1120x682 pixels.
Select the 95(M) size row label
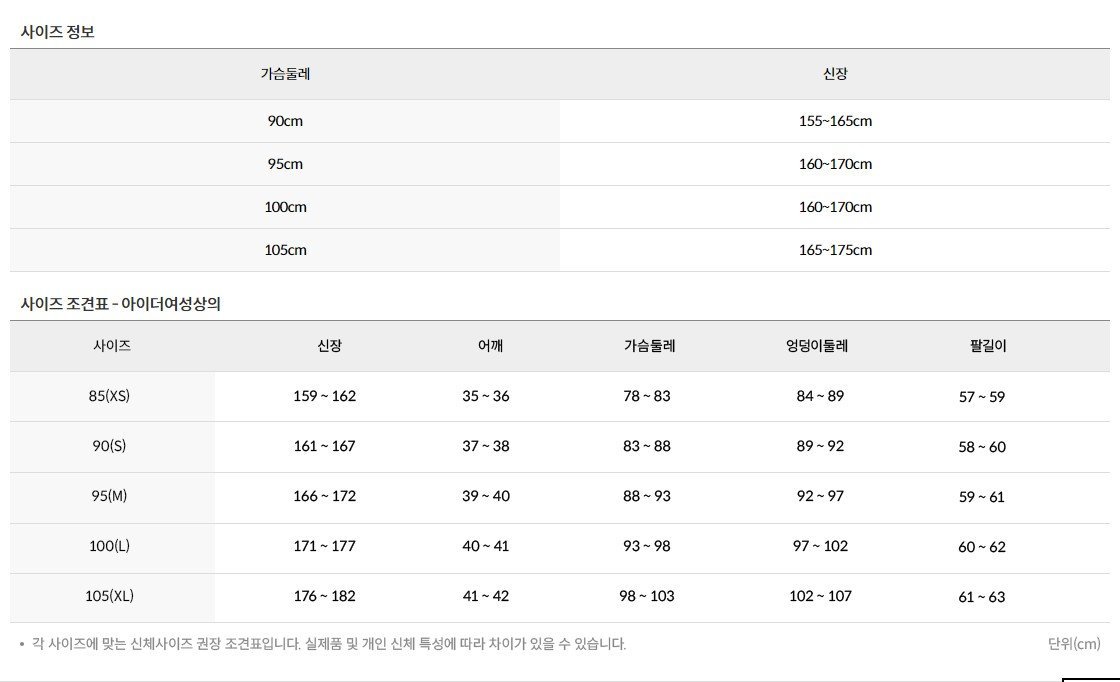(109, 496)
